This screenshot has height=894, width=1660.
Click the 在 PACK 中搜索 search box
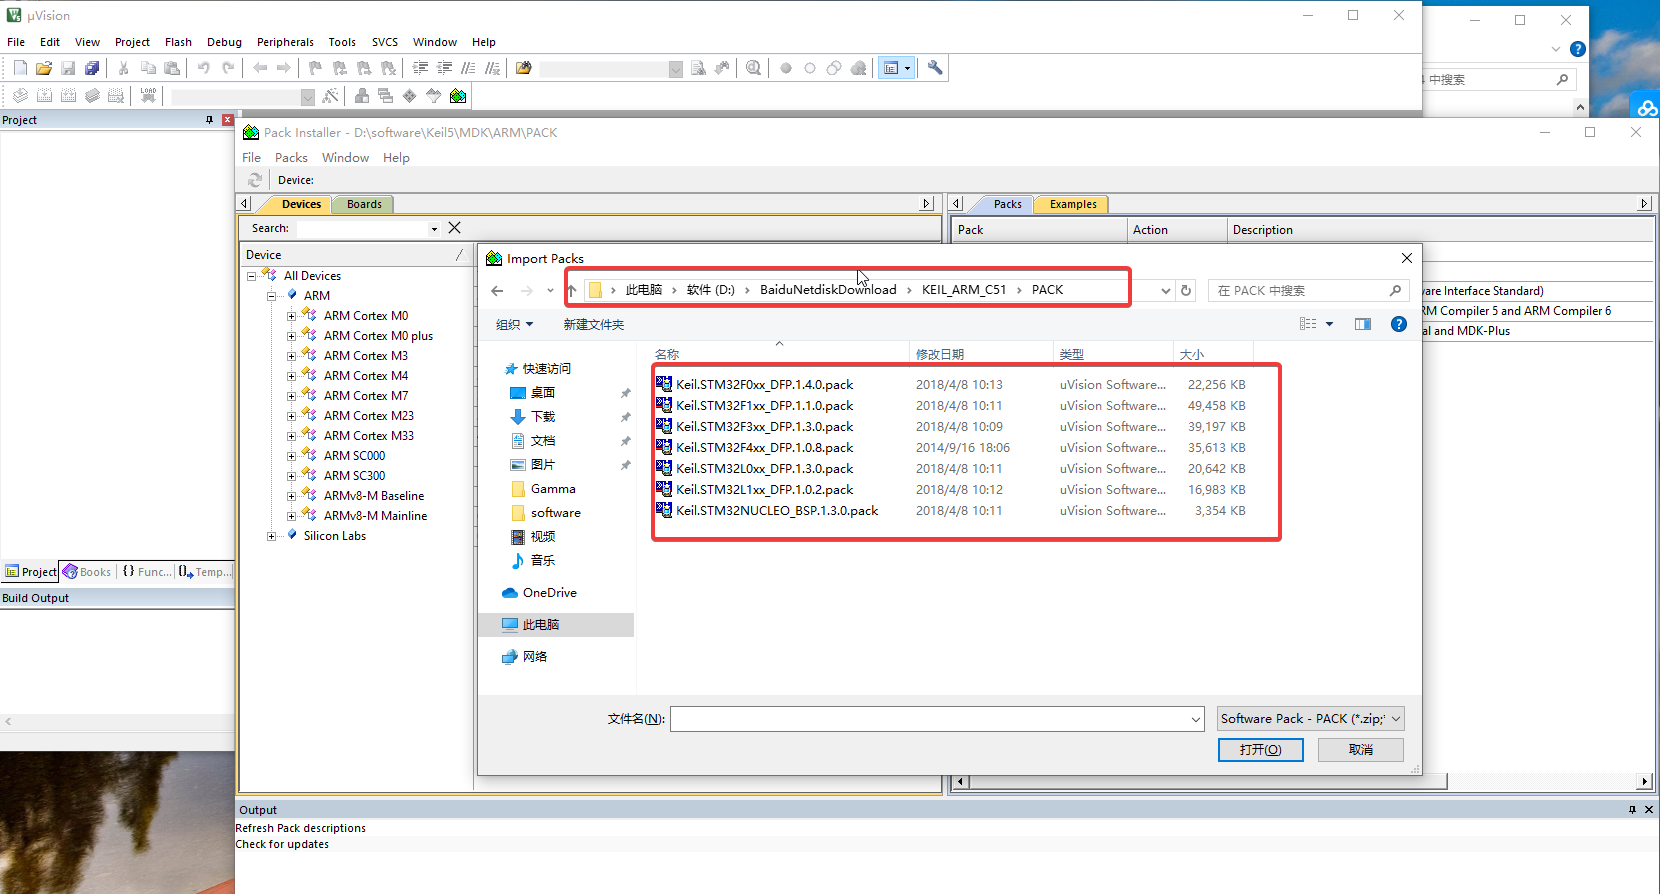click(x=1308, y=291)
